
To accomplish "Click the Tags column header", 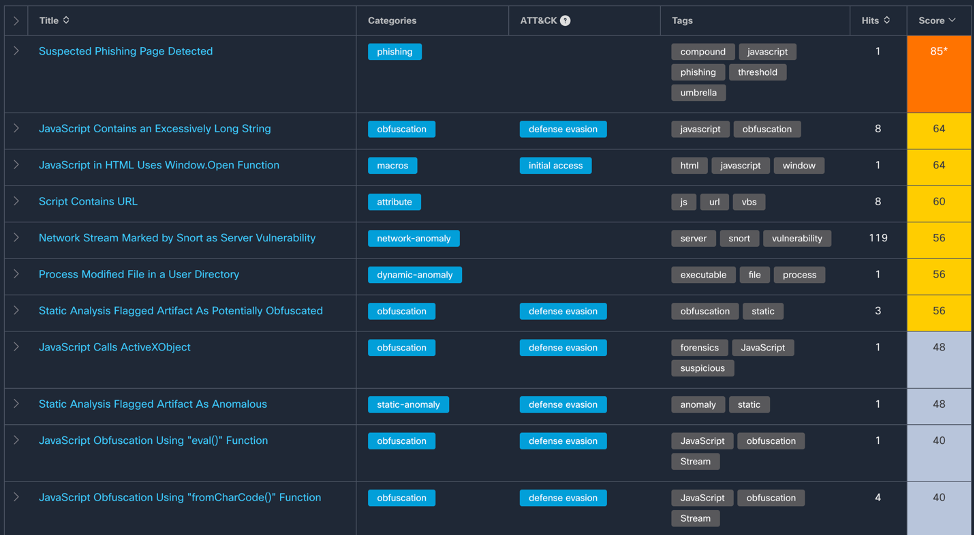I will click(682, 20).
